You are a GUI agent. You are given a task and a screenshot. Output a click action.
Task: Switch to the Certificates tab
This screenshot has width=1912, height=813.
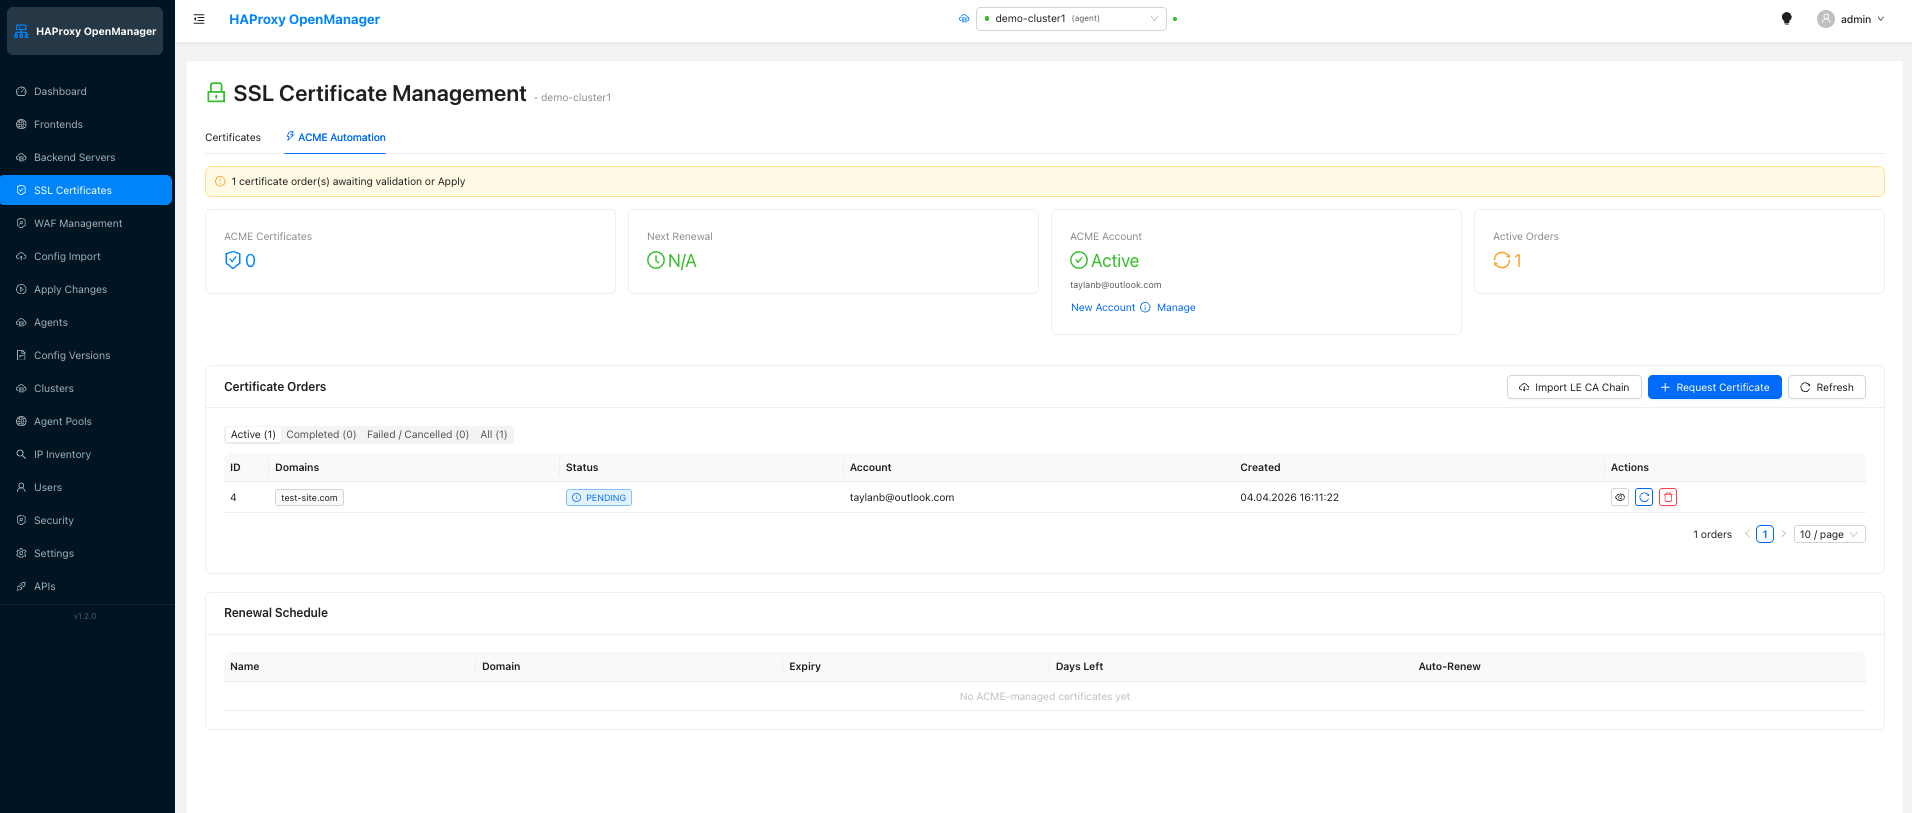233,137
